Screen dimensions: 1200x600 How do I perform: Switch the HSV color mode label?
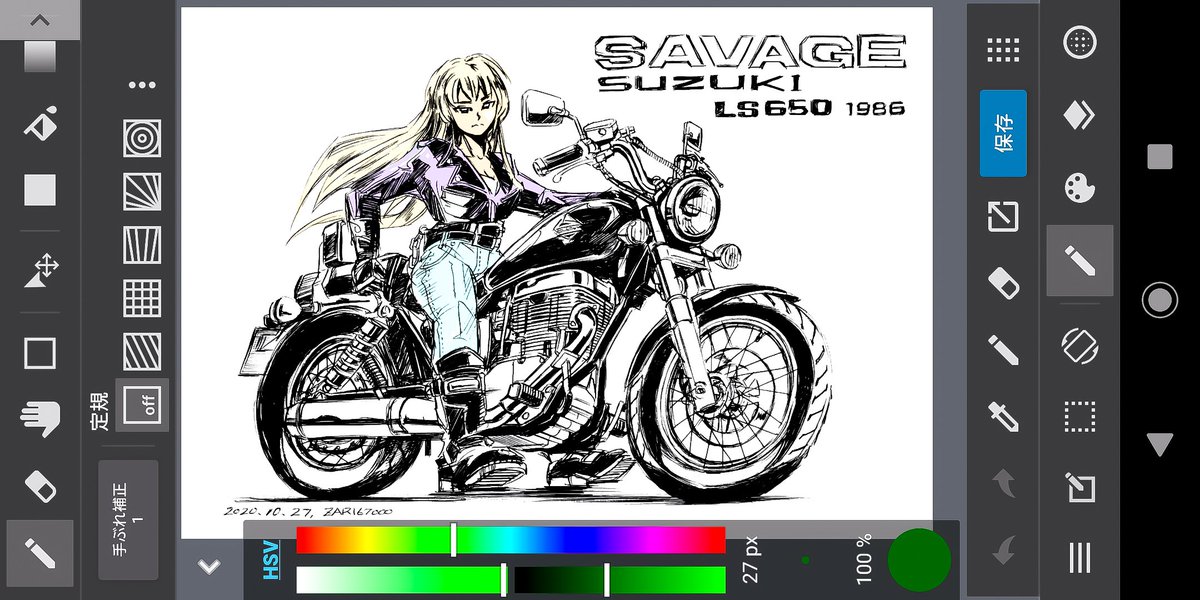tap(269, 560)
